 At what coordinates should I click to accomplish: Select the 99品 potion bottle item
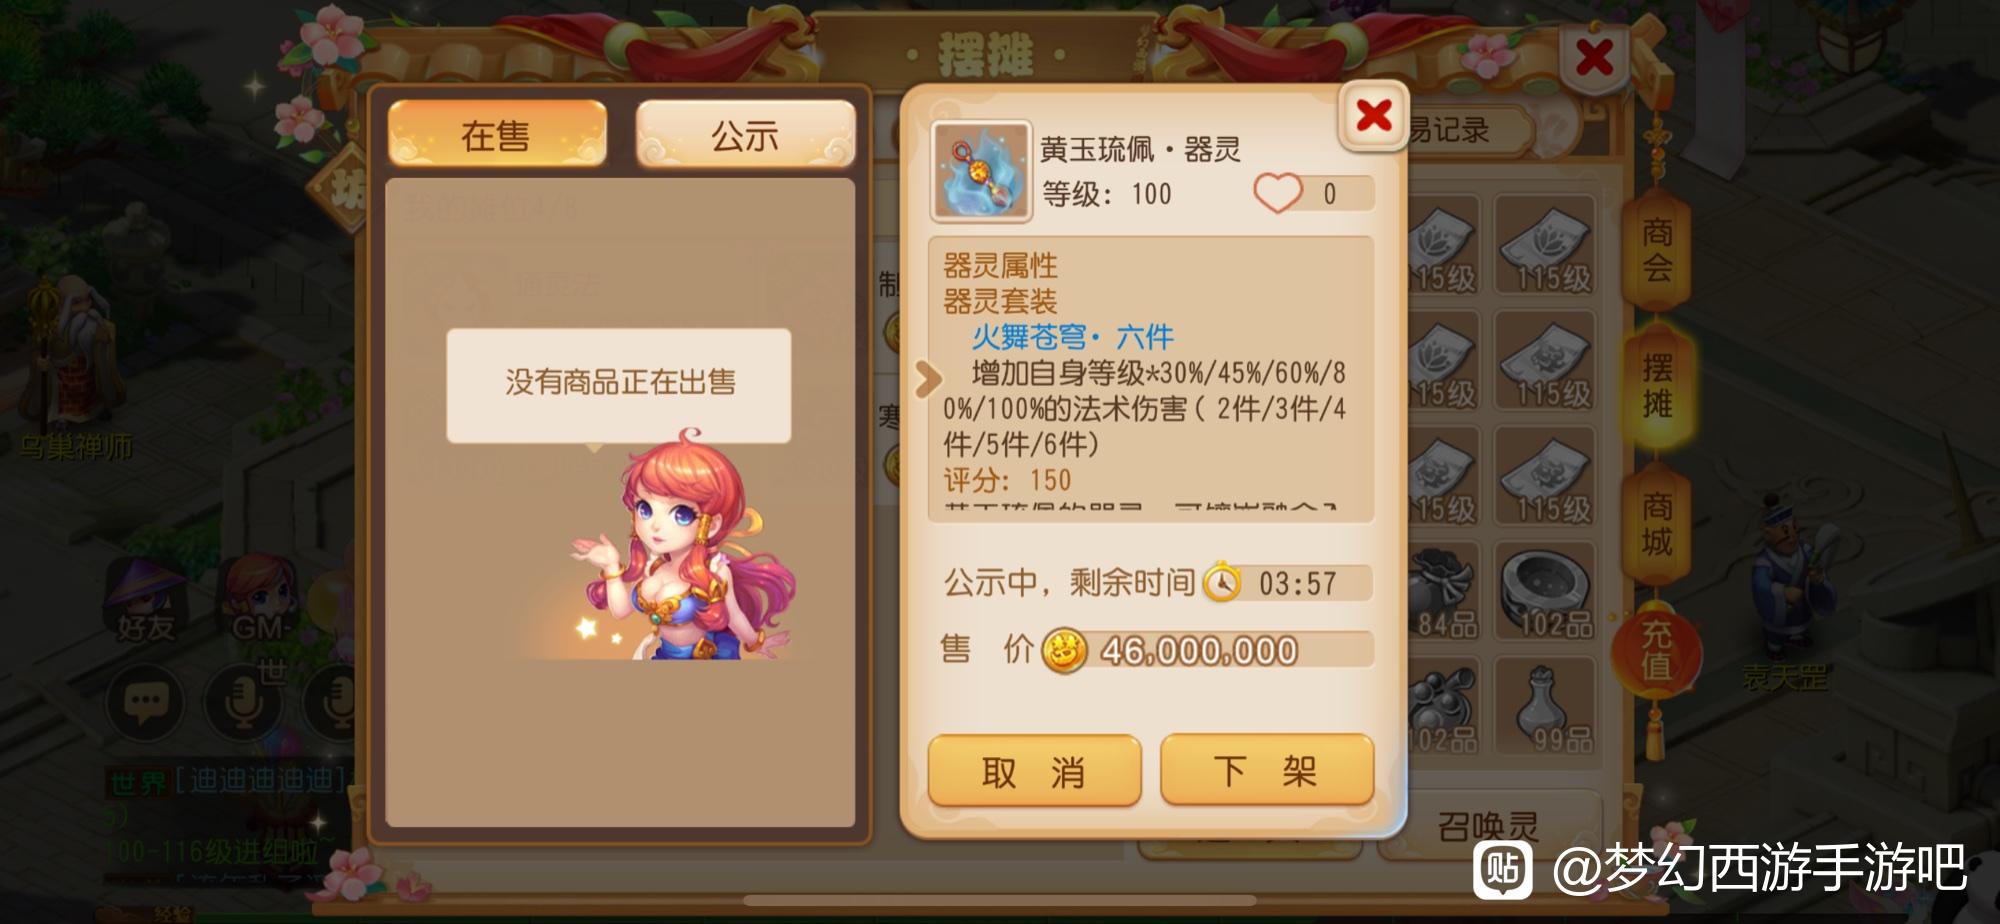[x=1544, y=706]
